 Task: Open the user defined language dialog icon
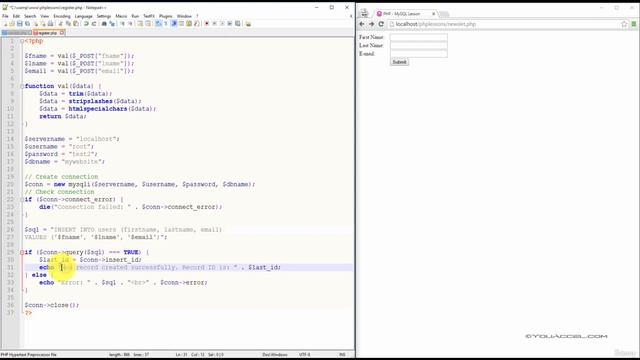(181, 24)
